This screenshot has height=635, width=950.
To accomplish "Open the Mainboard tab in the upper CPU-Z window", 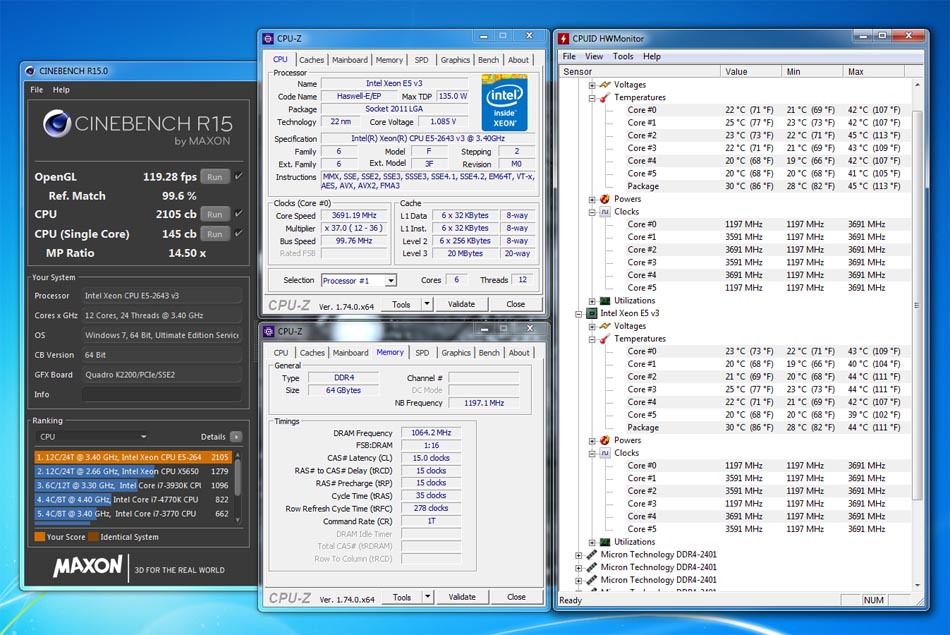I will tap(350, 60).
